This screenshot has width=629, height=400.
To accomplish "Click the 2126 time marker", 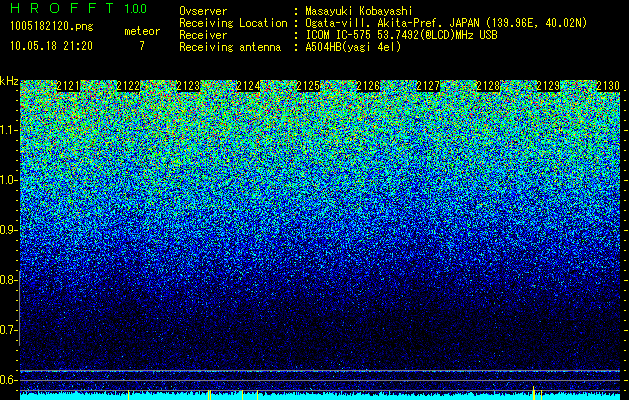I will coord(368,86).
